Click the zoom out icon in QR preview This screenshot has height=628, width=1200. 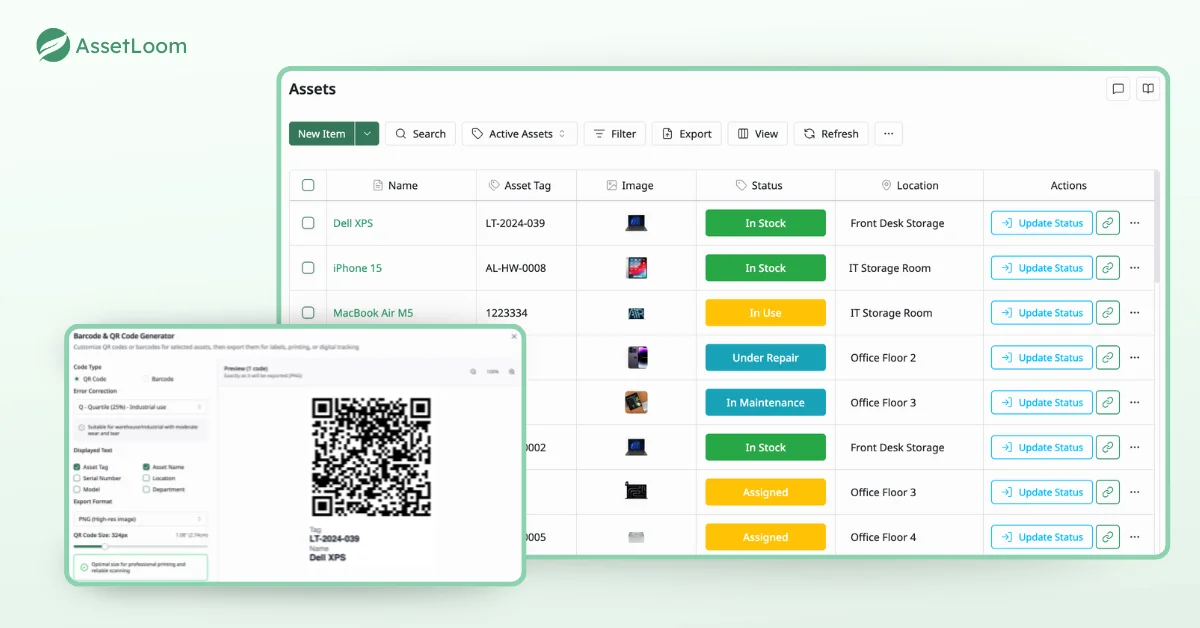point(473,372)
